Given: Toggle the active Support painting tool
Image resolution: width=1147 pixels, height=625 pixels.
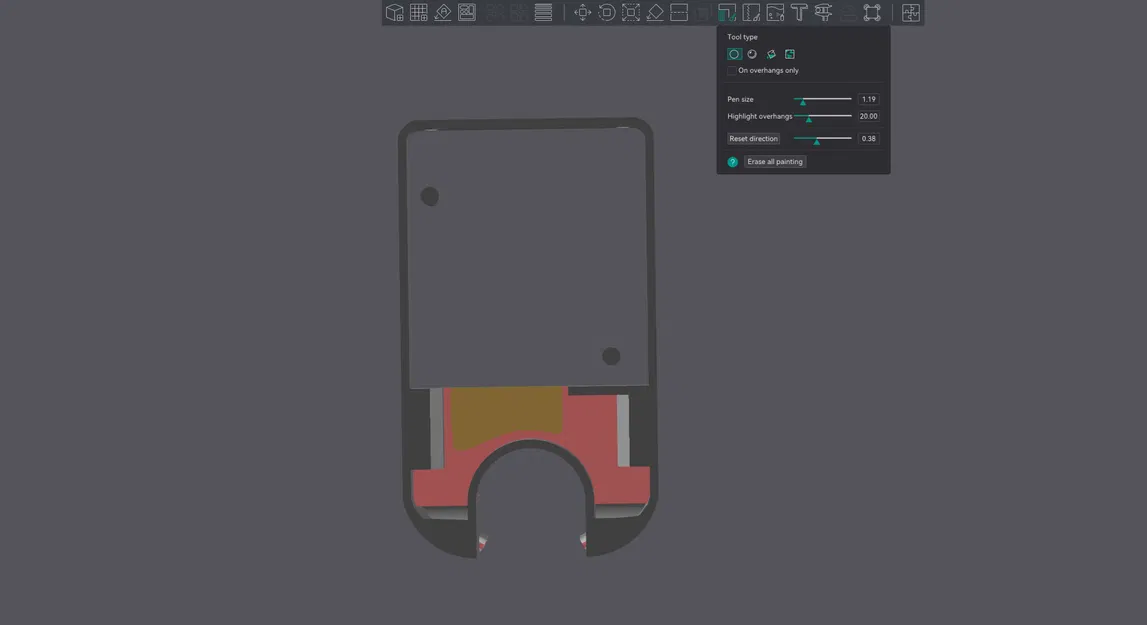Looking at the screenshot, I should 726,12.
